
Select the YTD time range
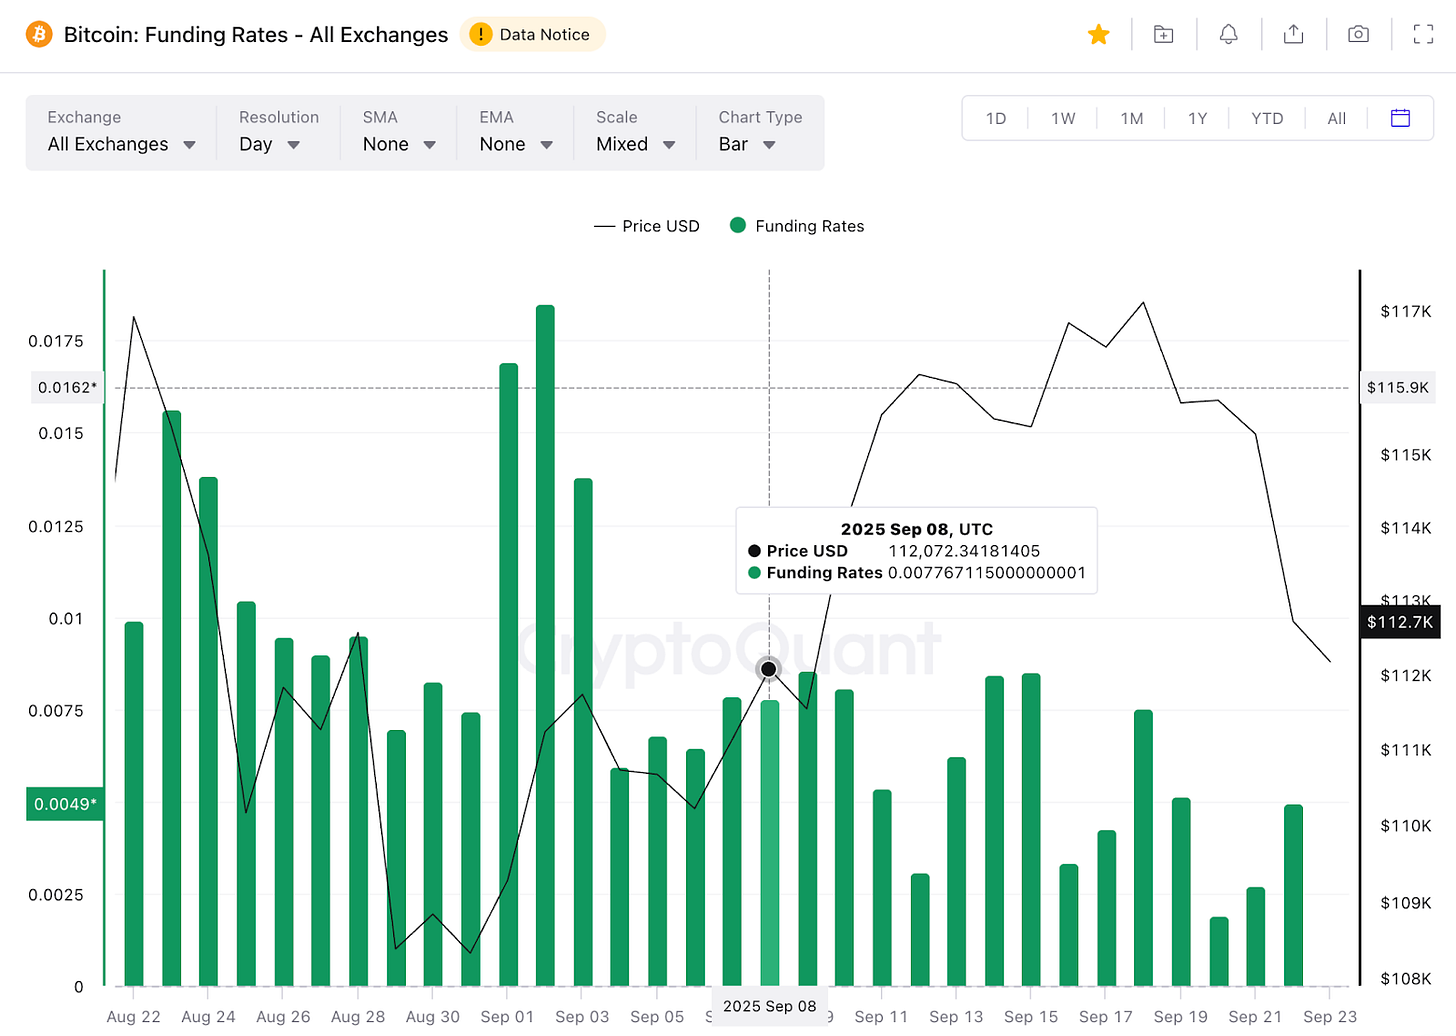[1267, 118]
